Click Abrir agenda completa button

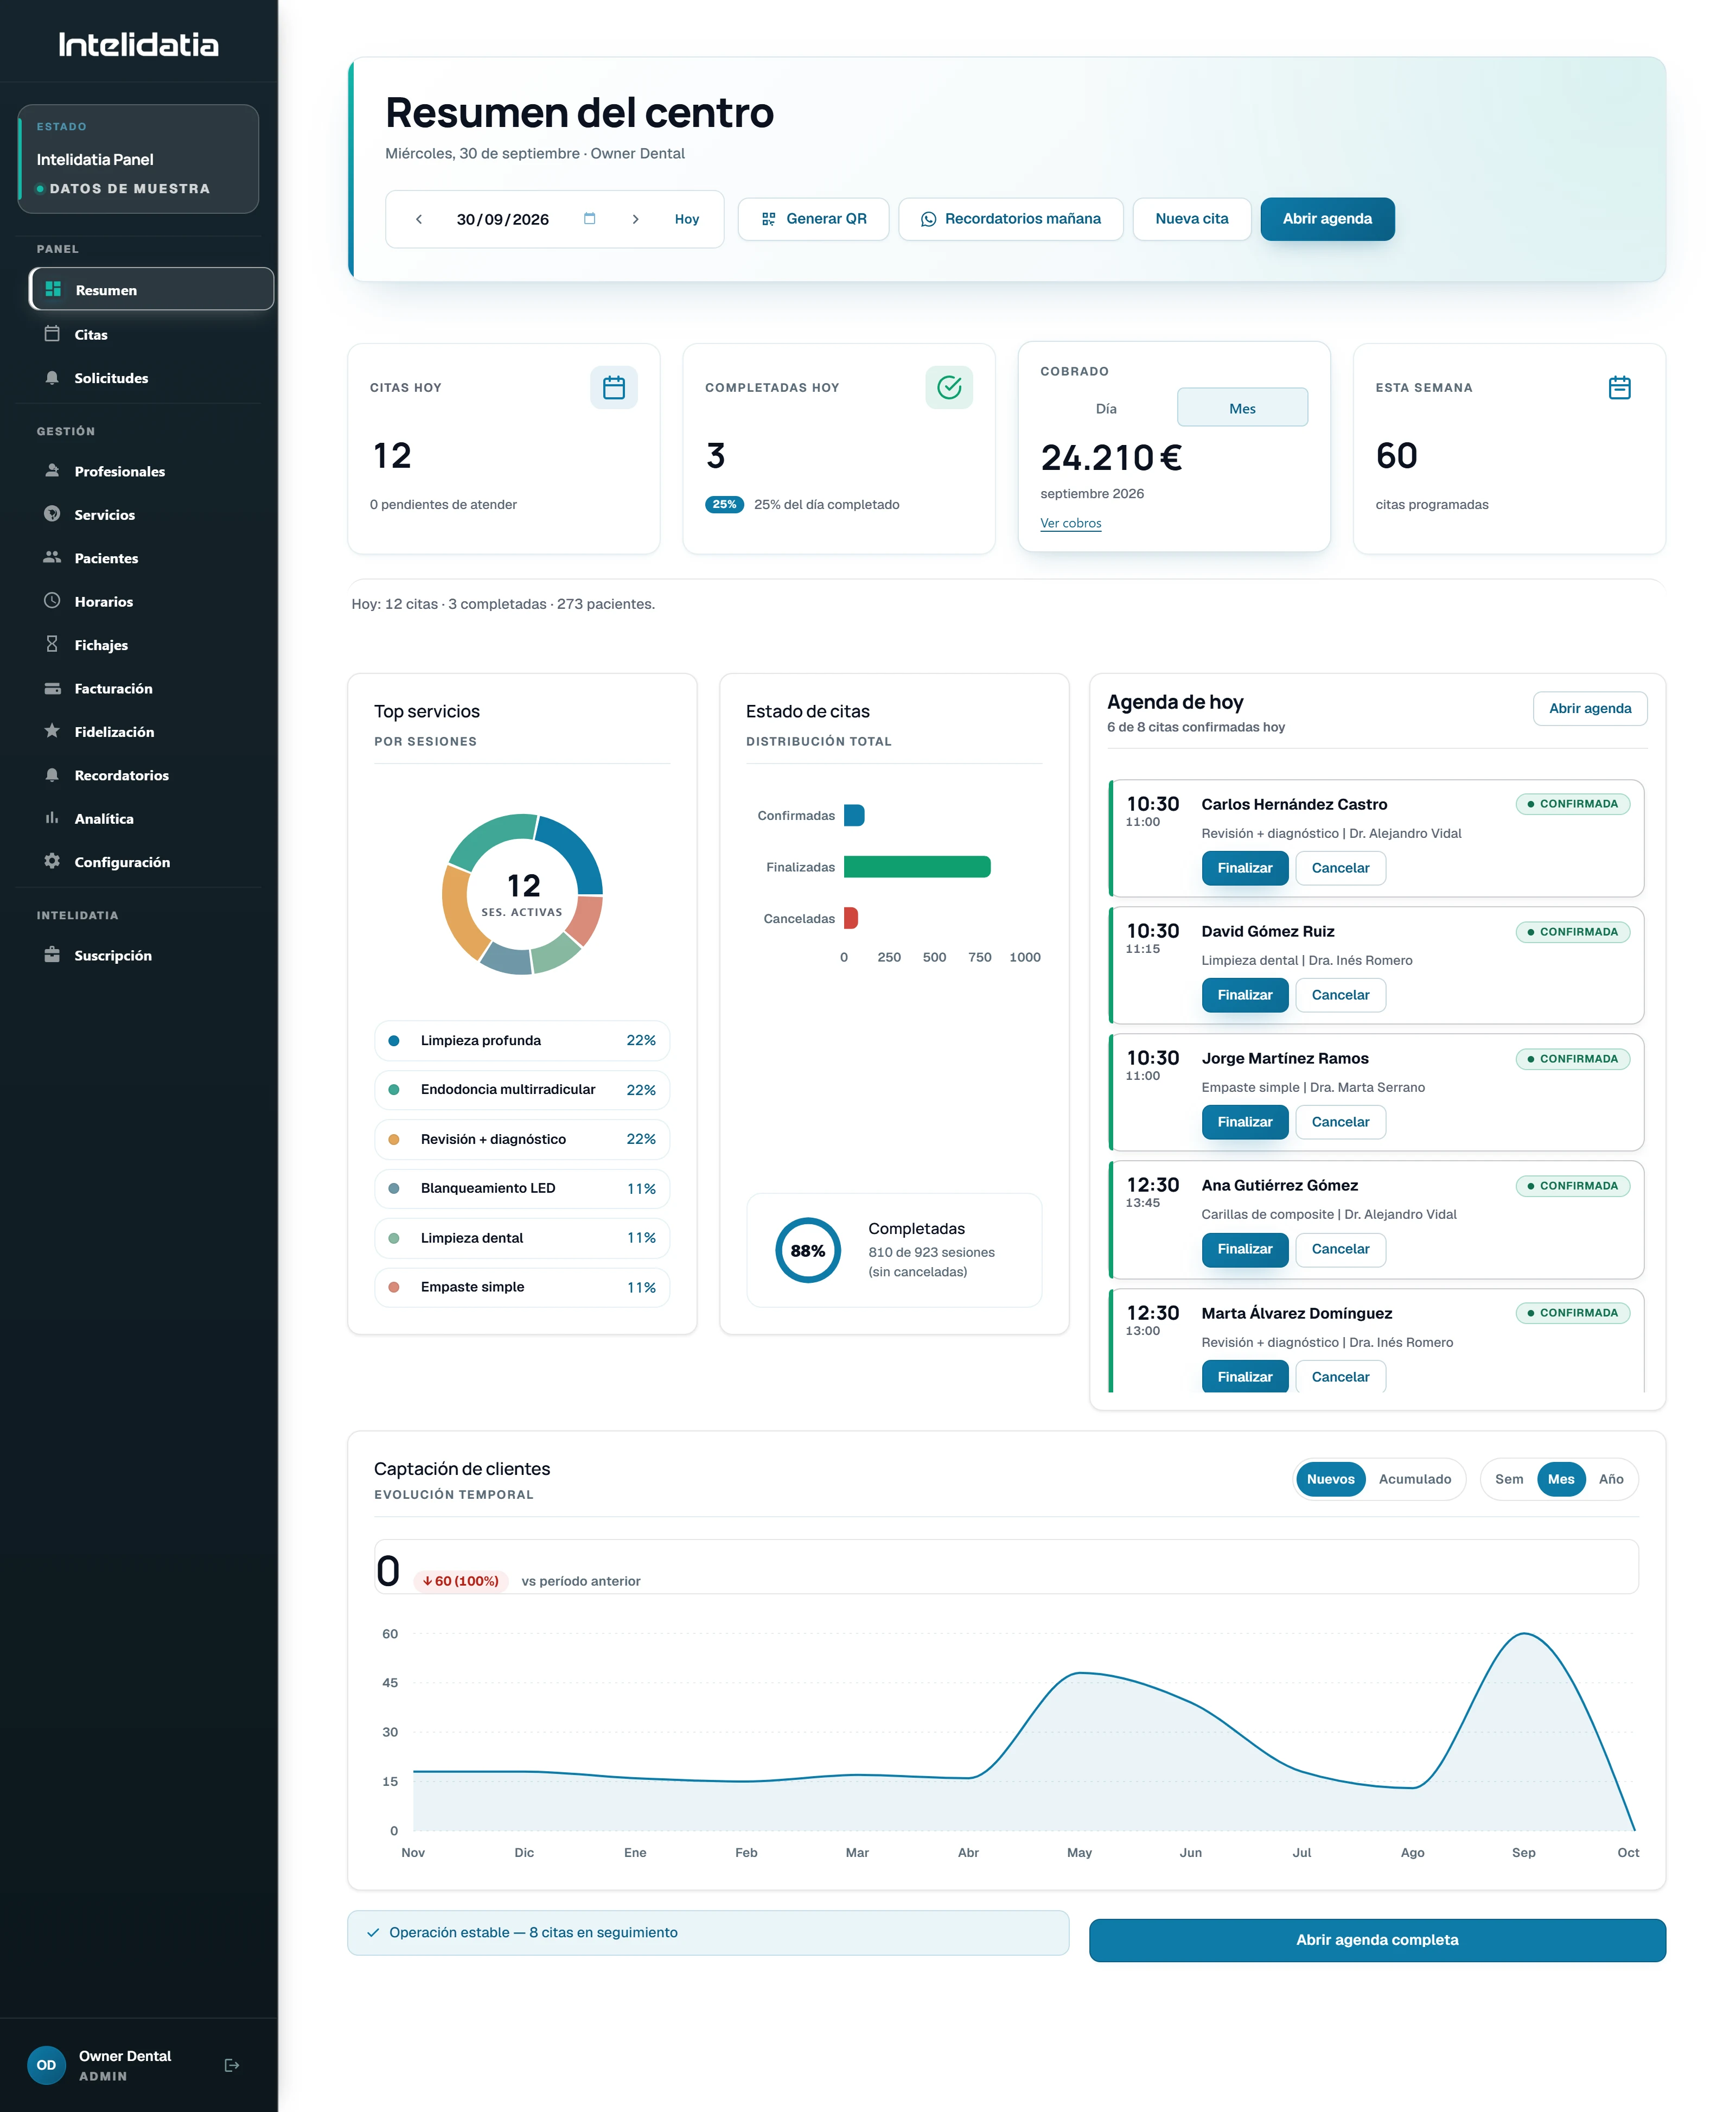point(1377,1940)
